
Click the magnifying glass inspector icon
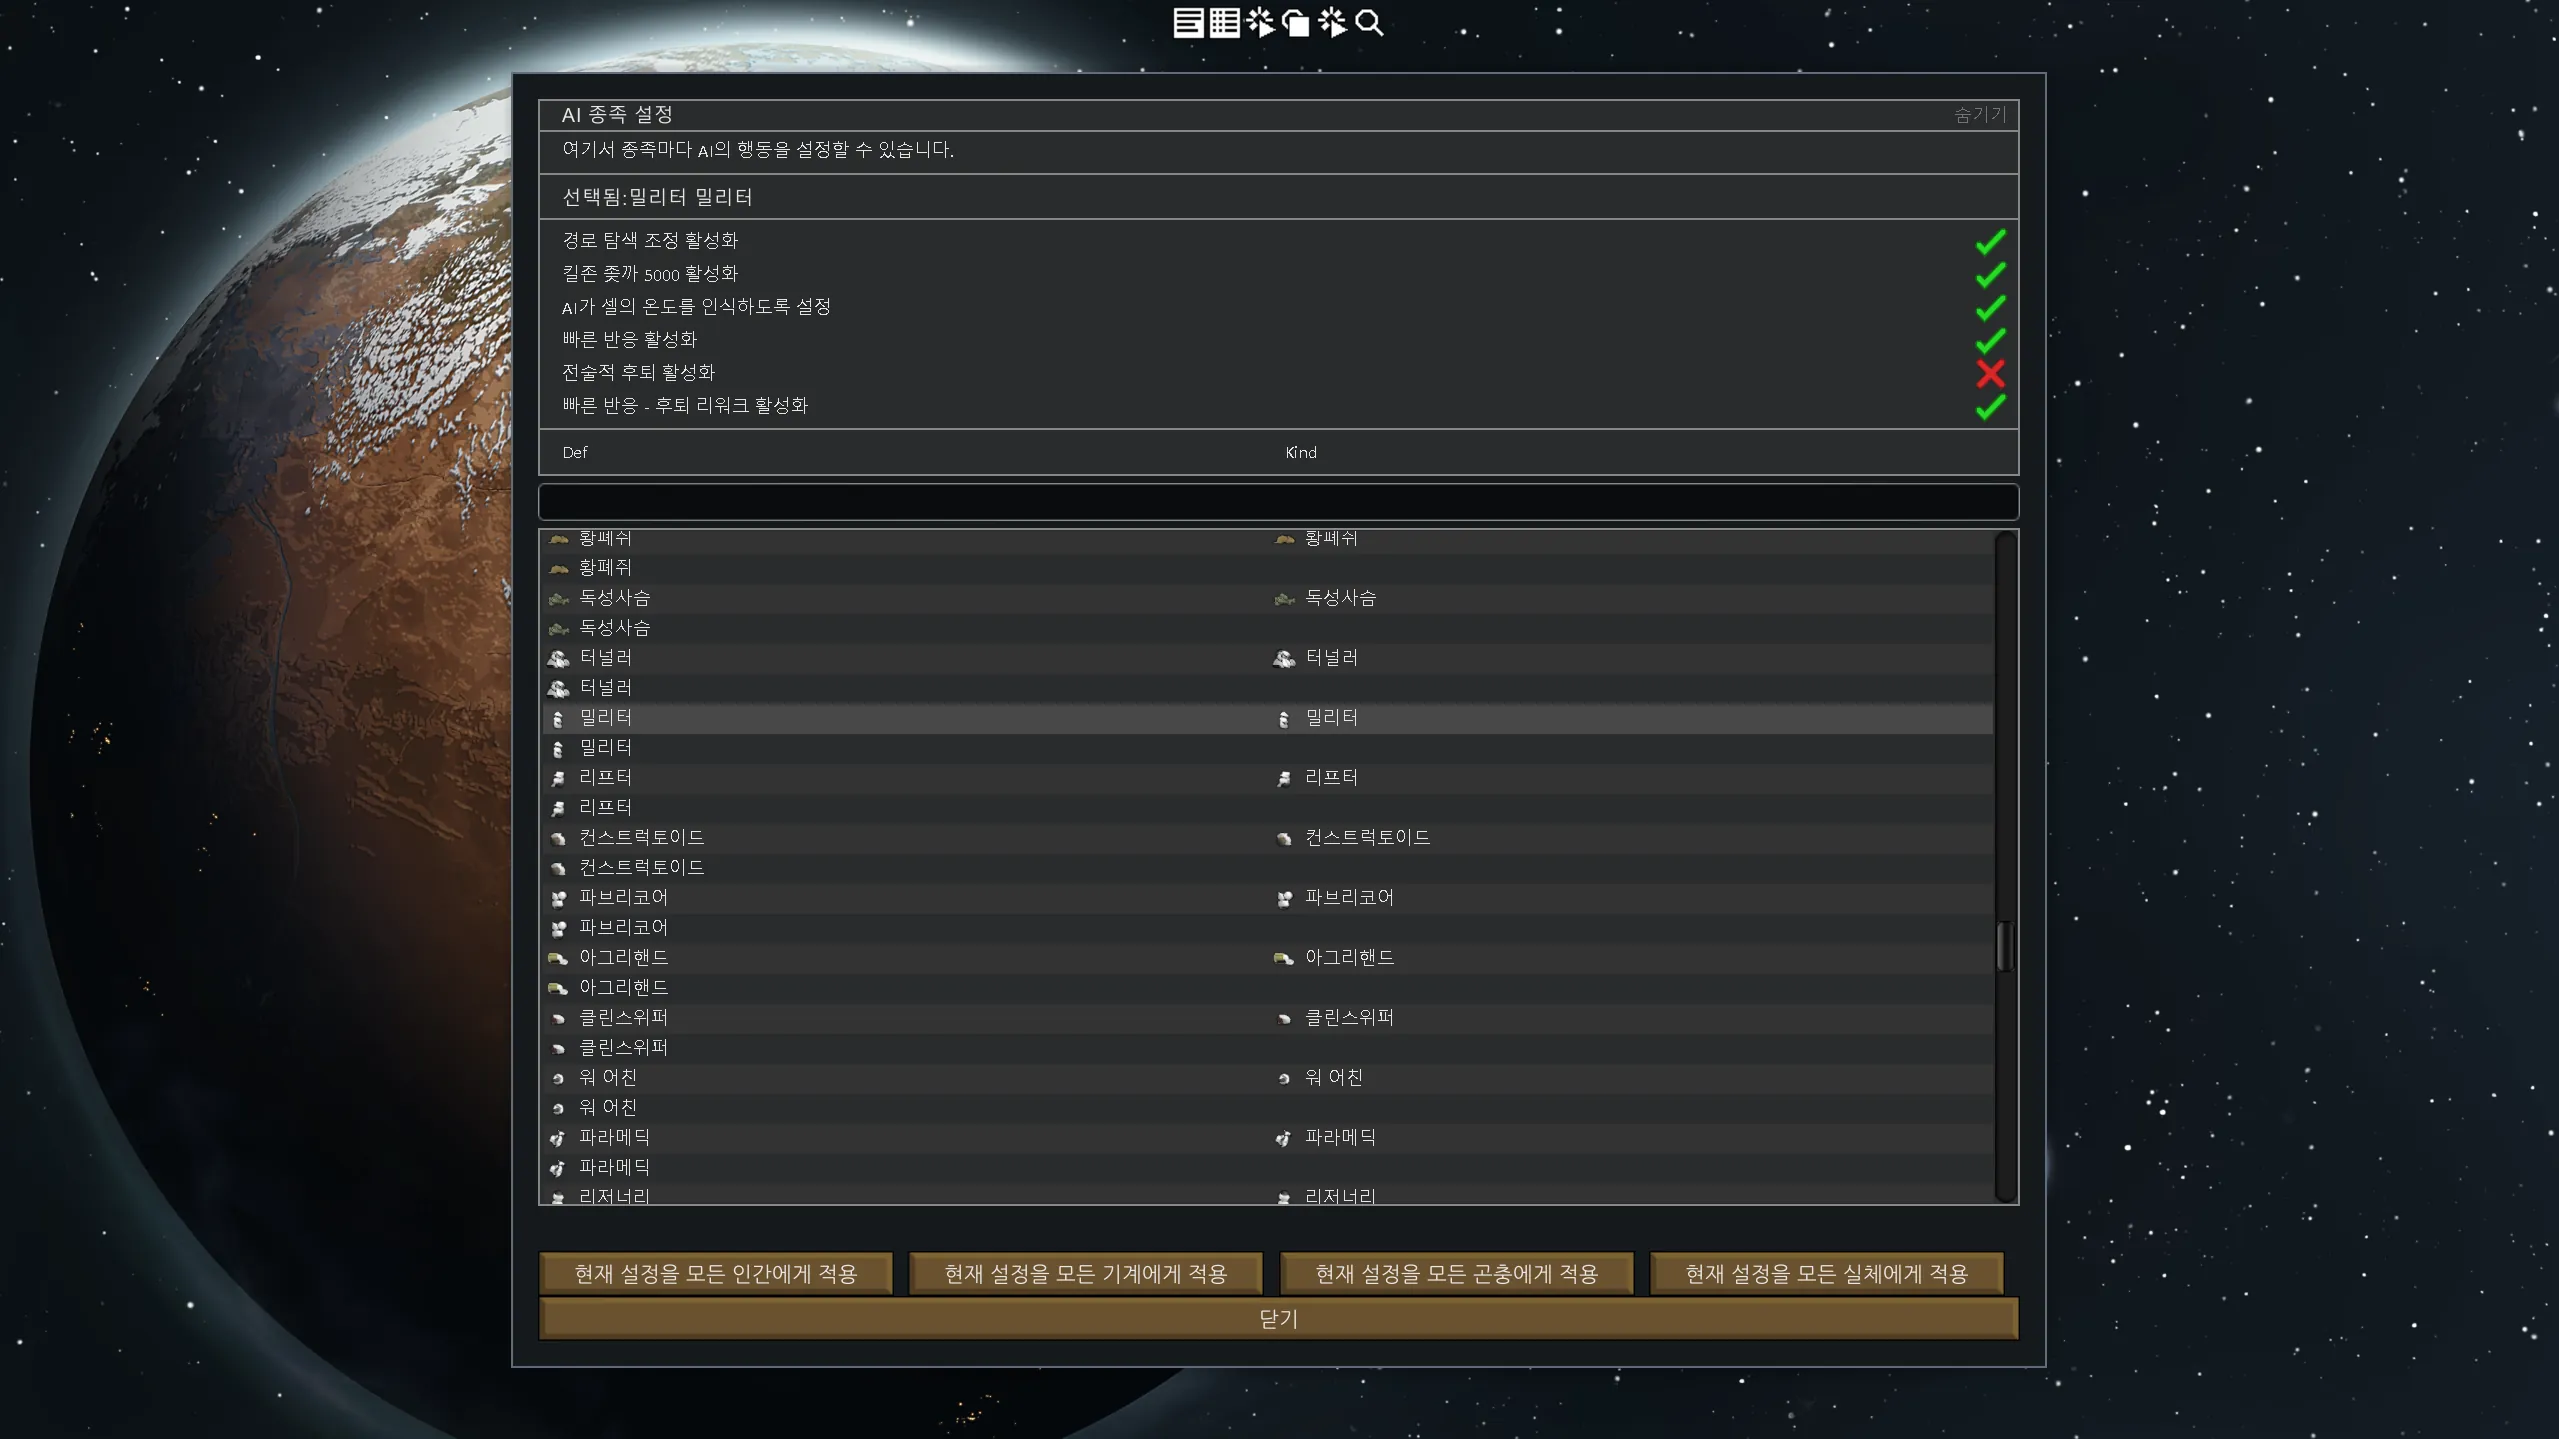1370,23
